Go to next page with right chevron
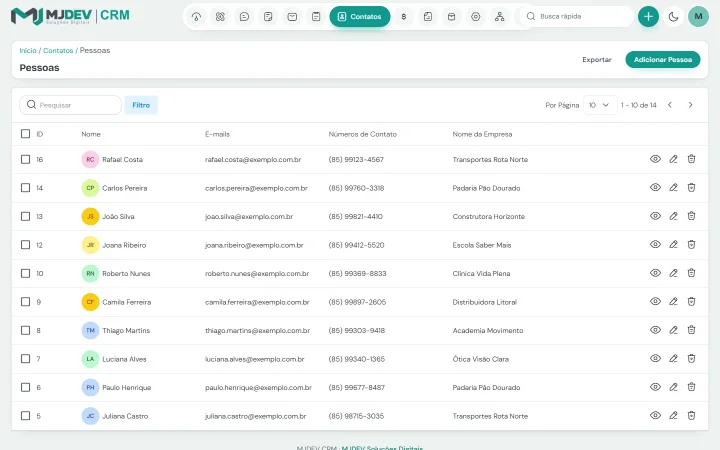The width and height of the screenshot is (720, 450). point(690,105)
